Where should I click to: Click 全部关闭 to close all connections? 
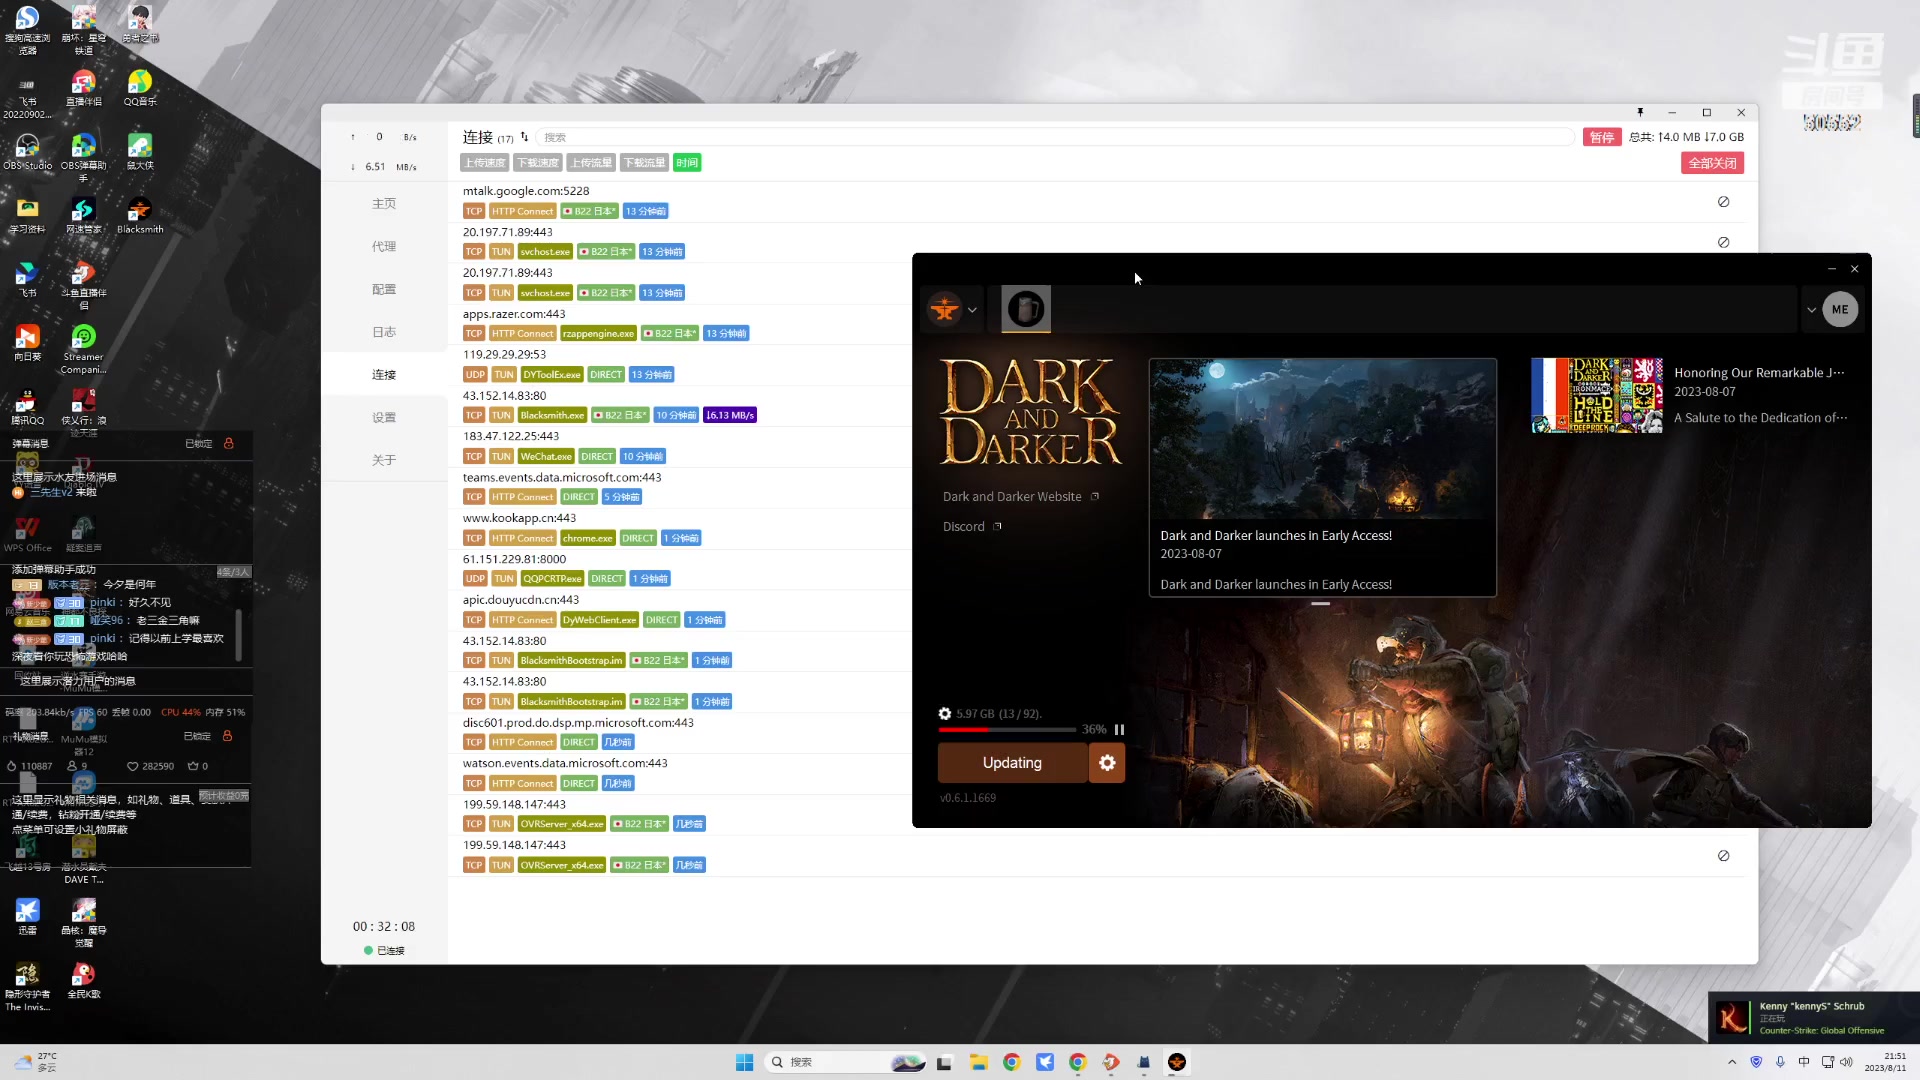1712,163
